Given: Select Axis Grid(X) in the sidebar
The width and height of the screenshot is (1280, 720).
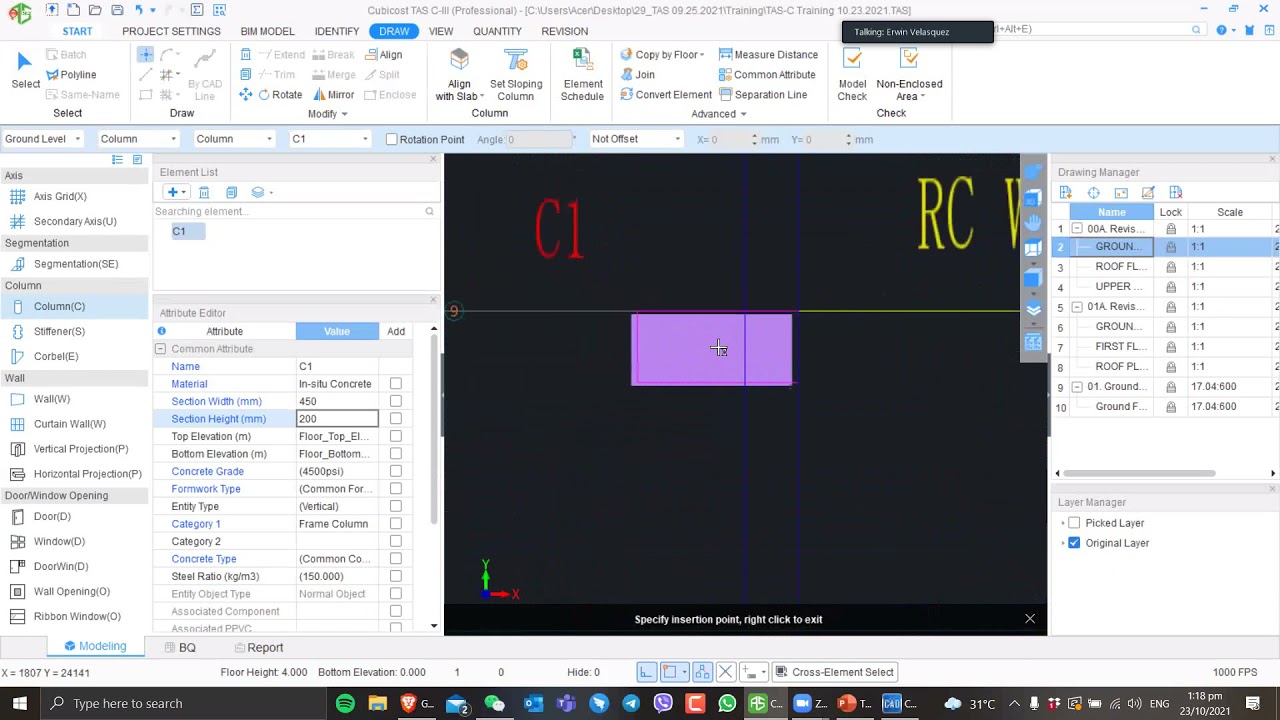Looking at the screenshot, I should pos(60,197).
